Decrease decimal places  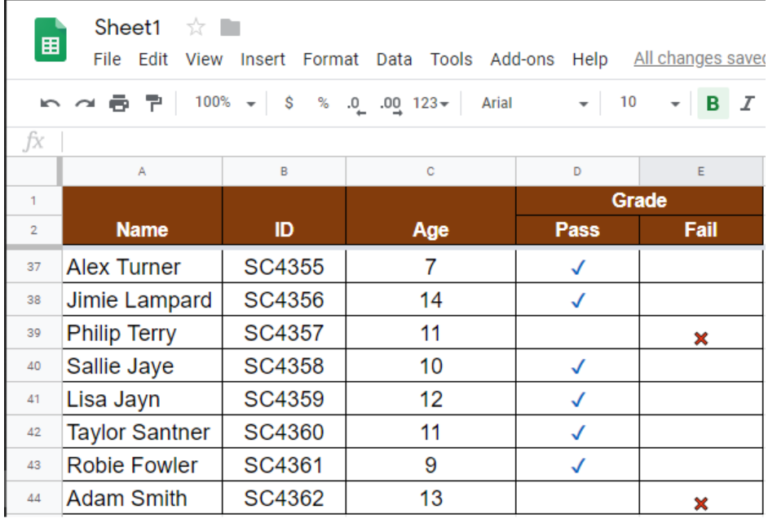coord(356,104)
